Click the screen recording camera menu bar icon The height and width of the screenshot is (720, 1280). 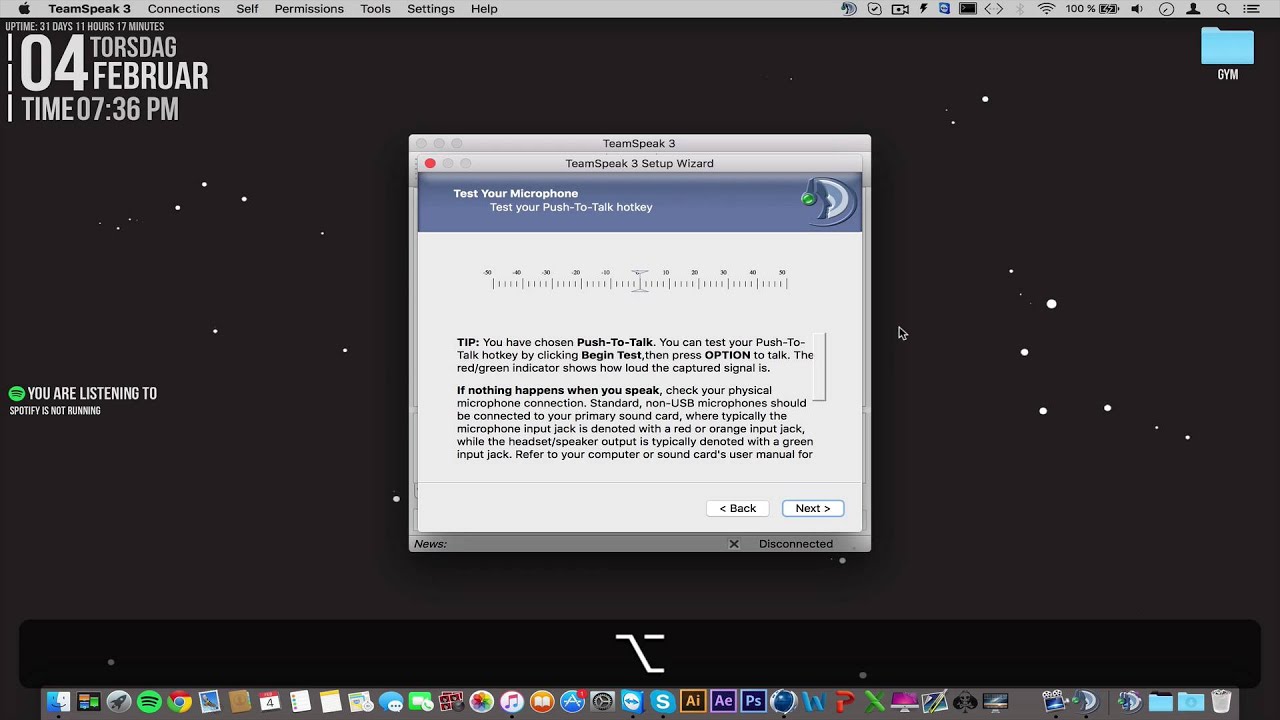click(x=900, y=9)
